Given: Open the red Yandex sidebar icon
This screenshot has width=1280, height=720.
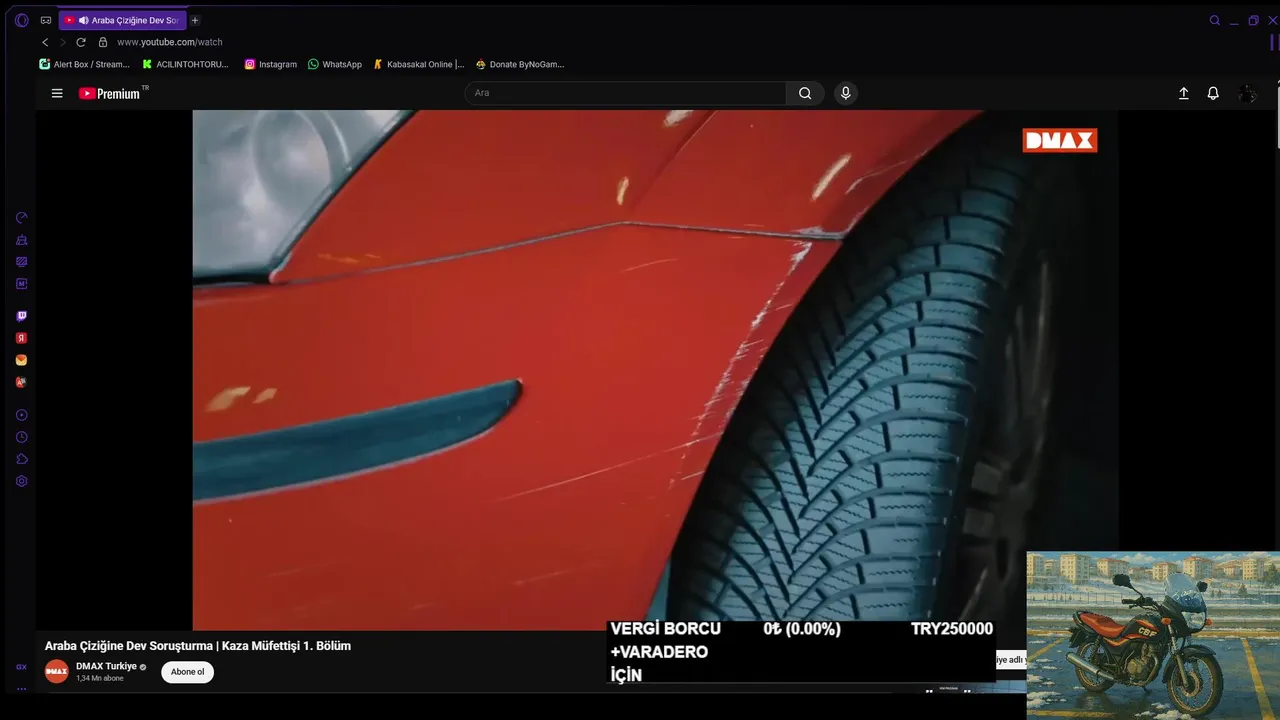Looking at the screenshot, I should point(21,338).
